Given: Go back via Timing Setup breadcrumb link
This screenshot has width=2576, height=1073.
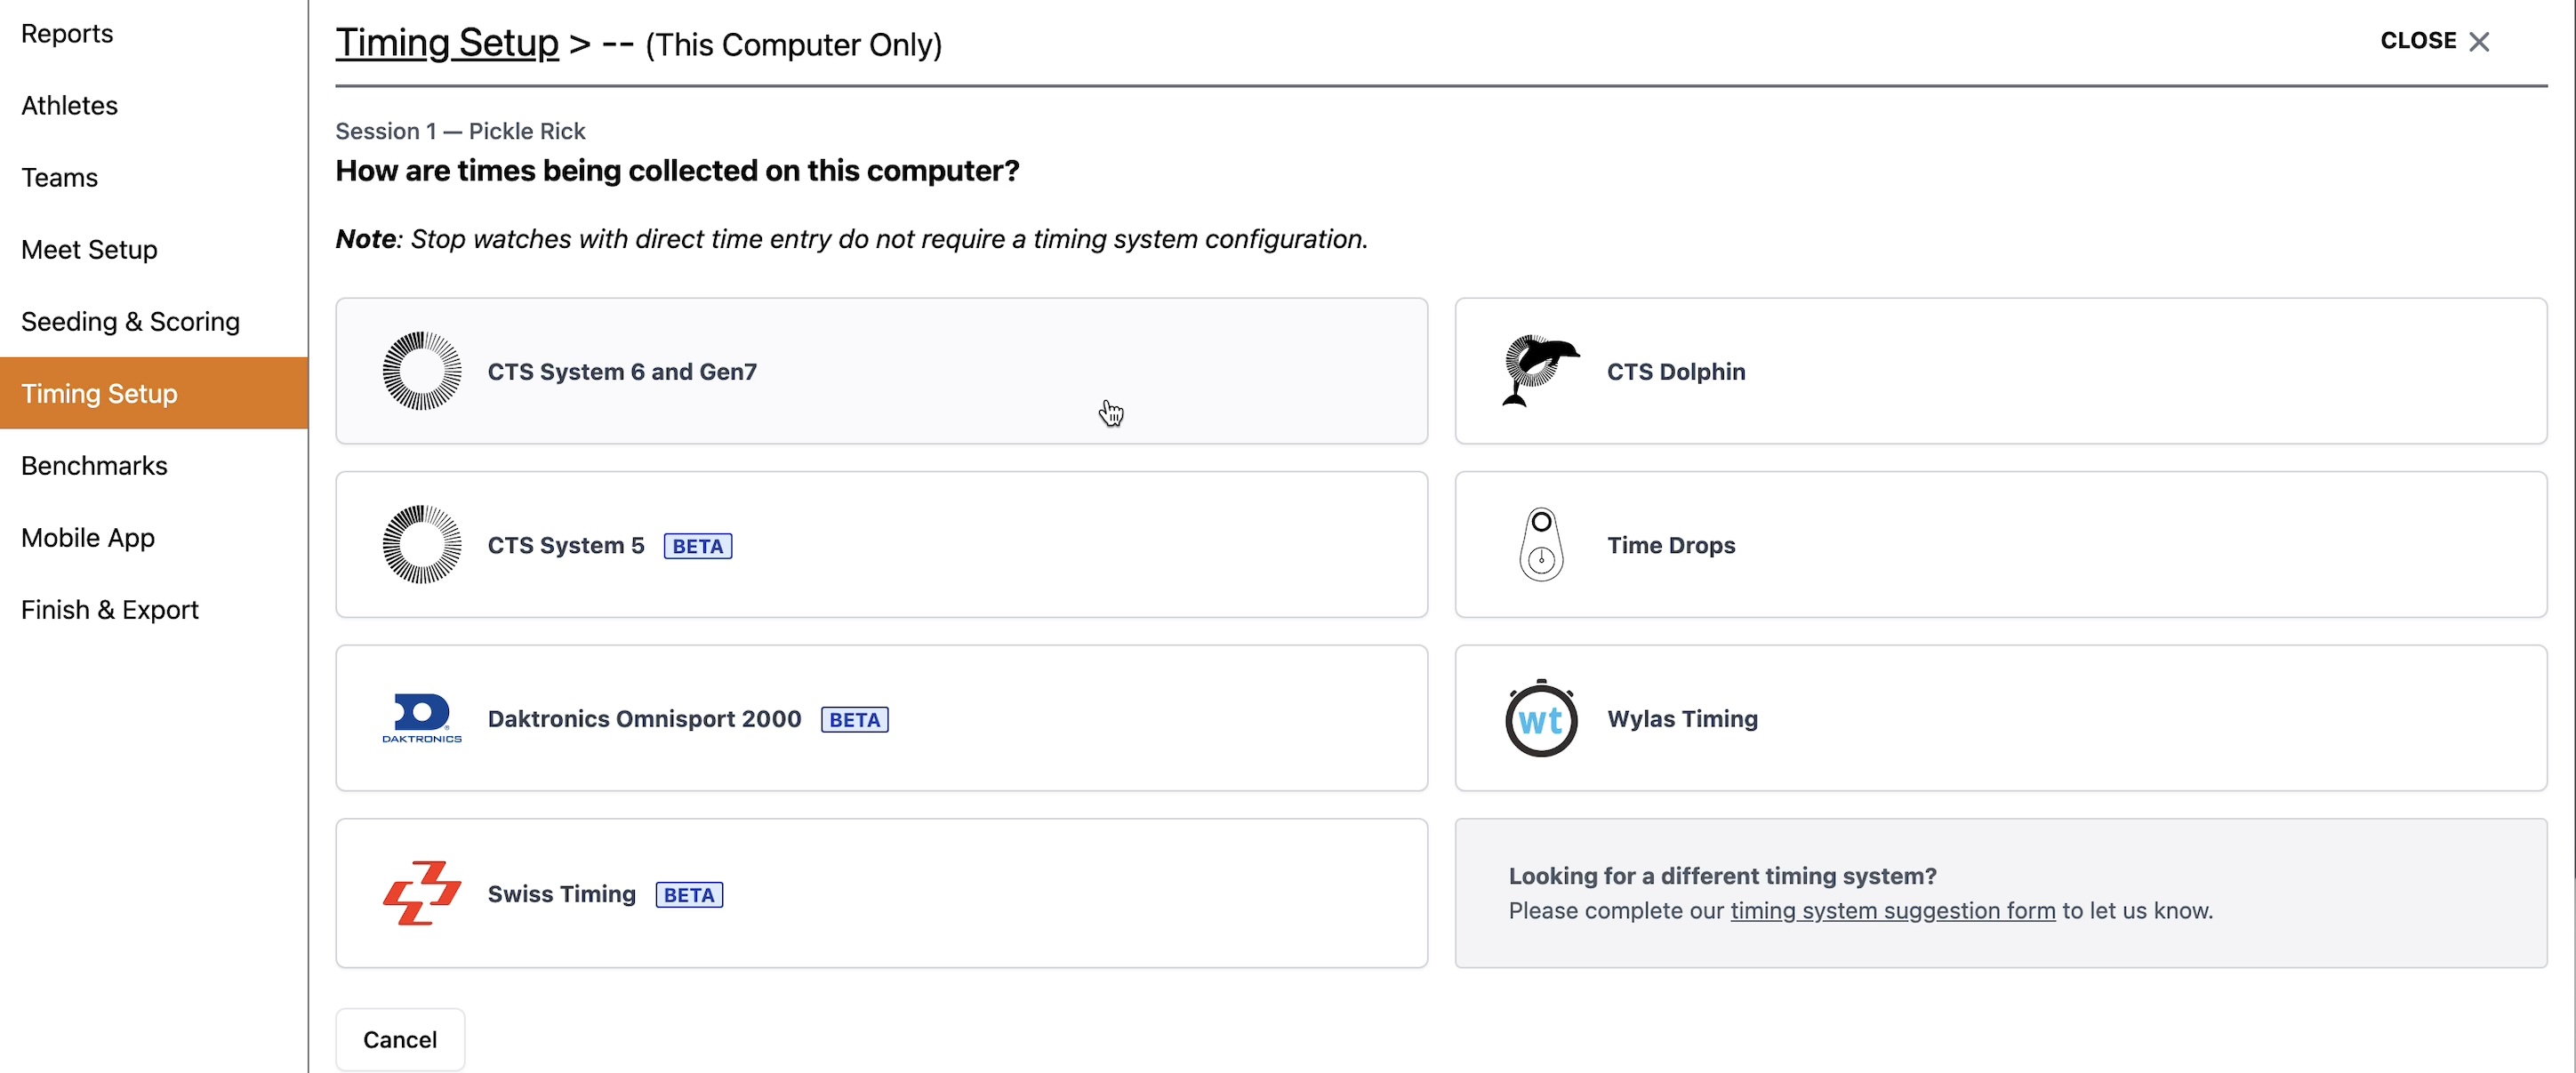Looking at the screenshot, I should click(x=447, y=43).
